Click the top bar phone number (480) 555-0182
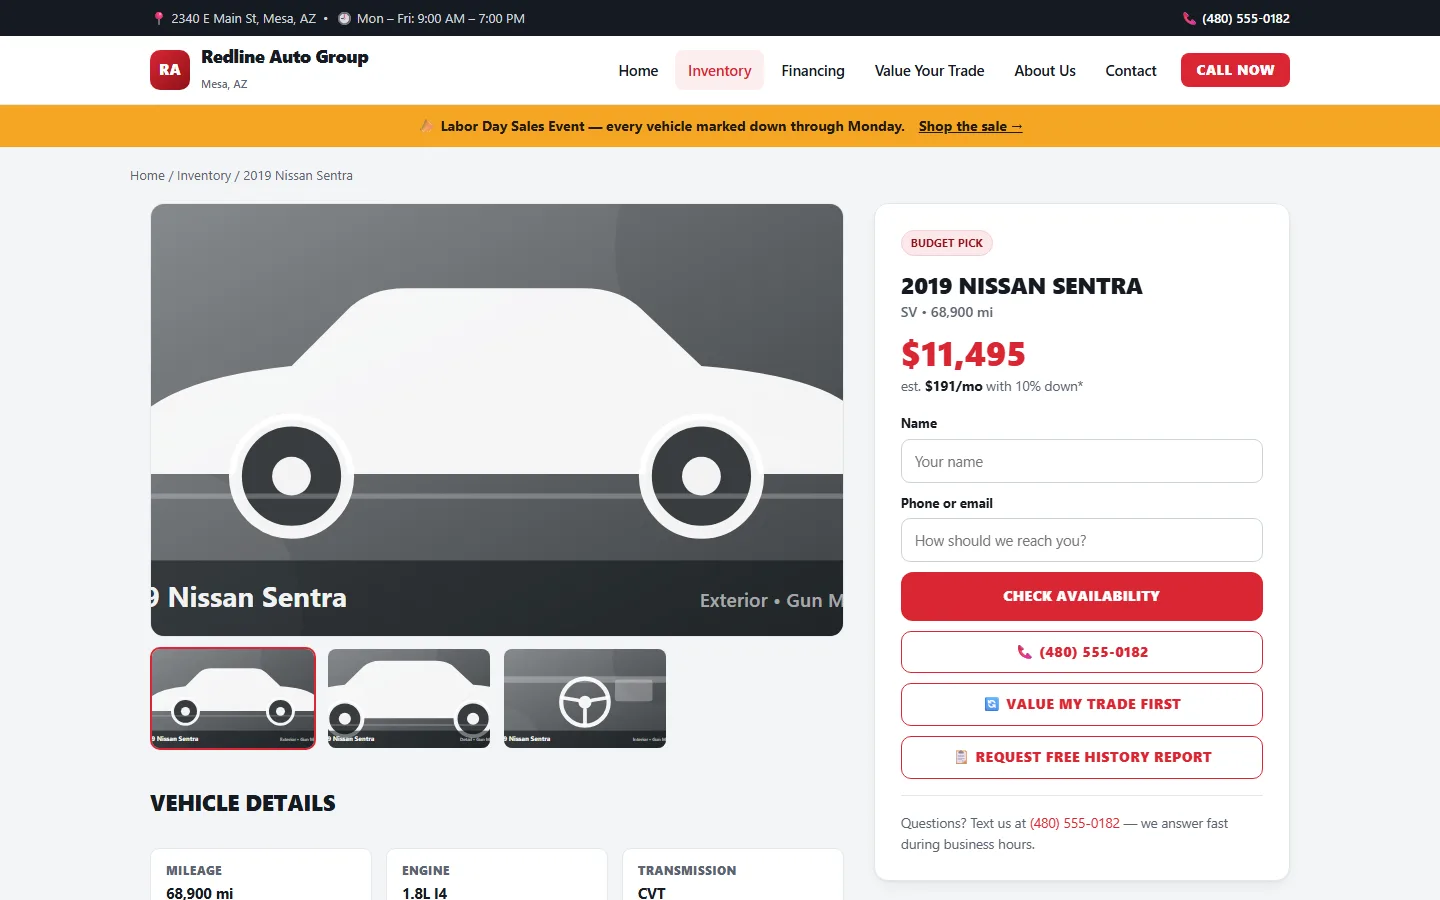 click(1245, 18)
